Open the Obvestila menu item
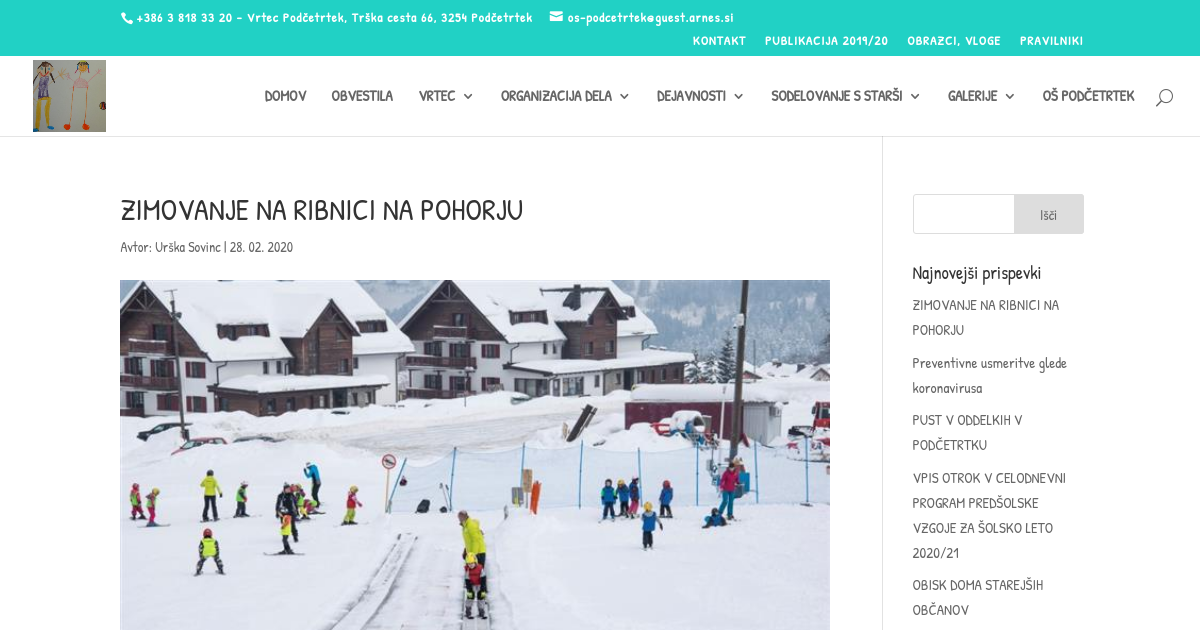The width and height of the screenshot is (1200, 630). (362, 96)
